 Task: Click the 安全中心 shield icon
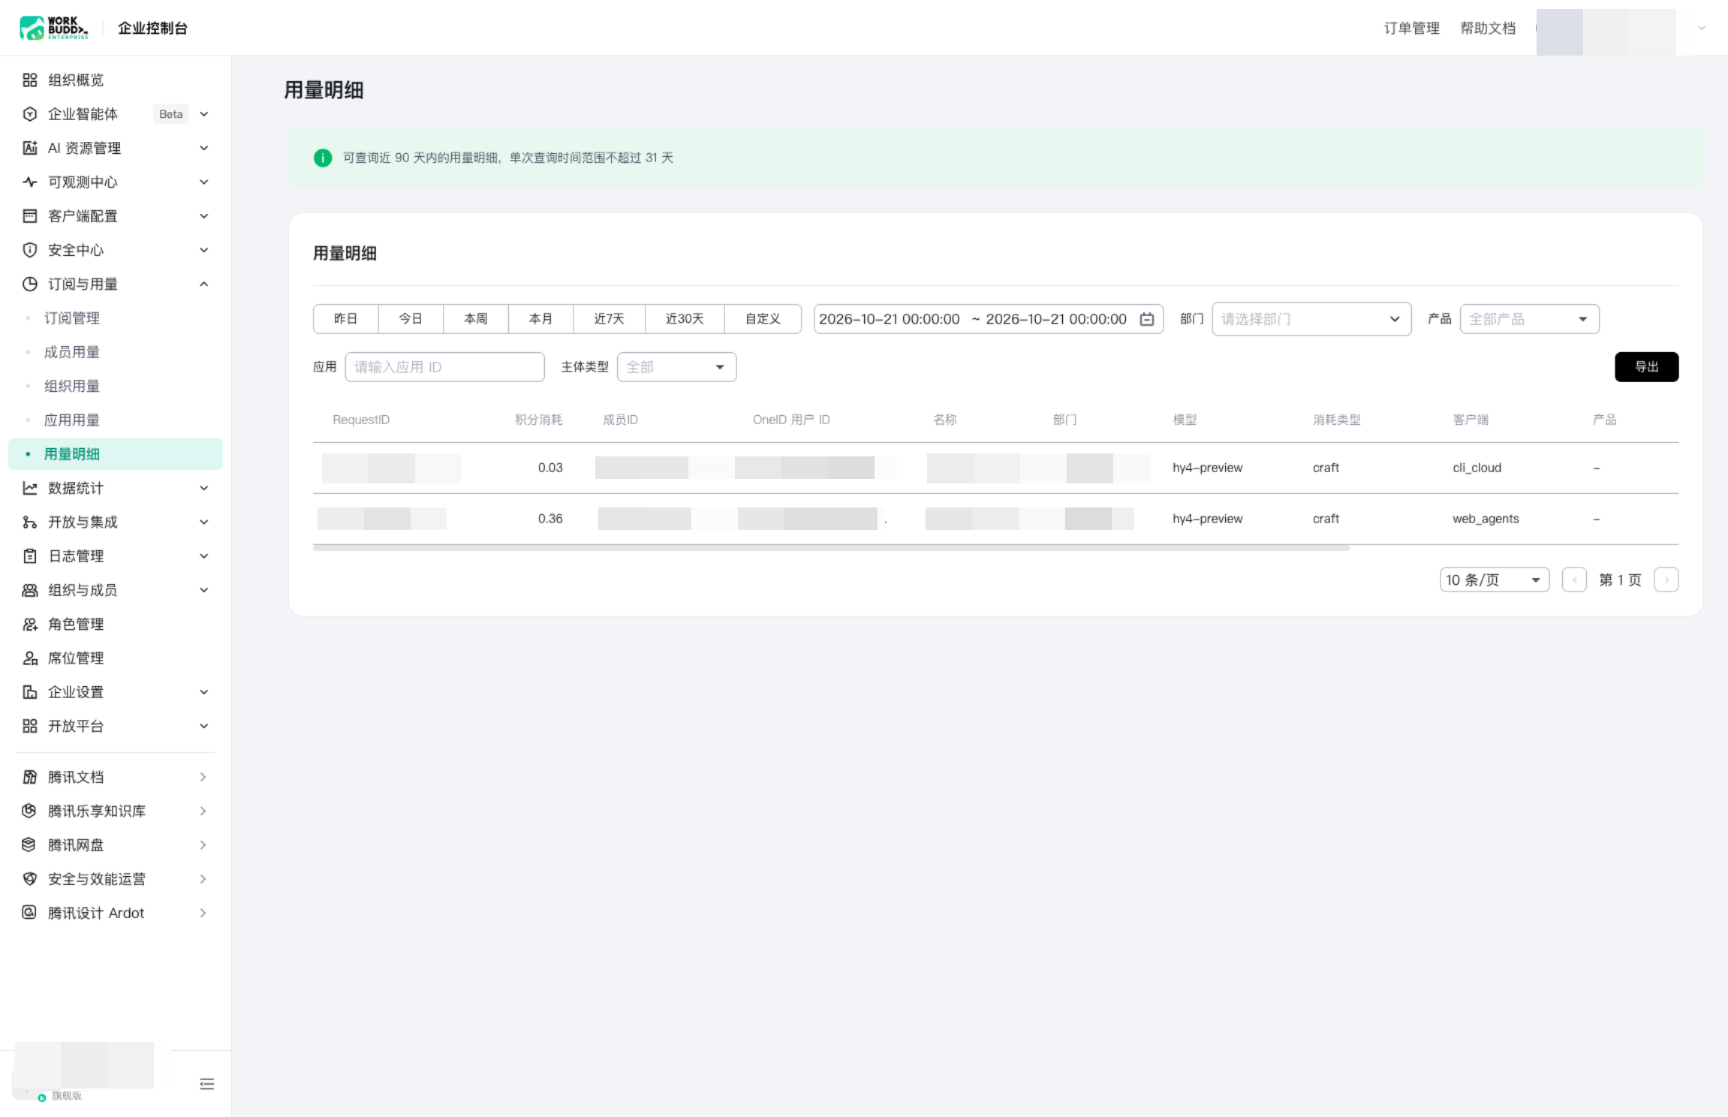(30, 250)
